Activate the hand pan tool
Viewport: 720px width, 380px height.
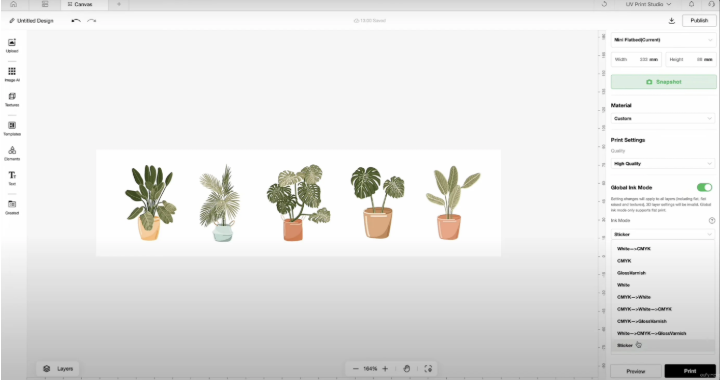coord(406,369)
